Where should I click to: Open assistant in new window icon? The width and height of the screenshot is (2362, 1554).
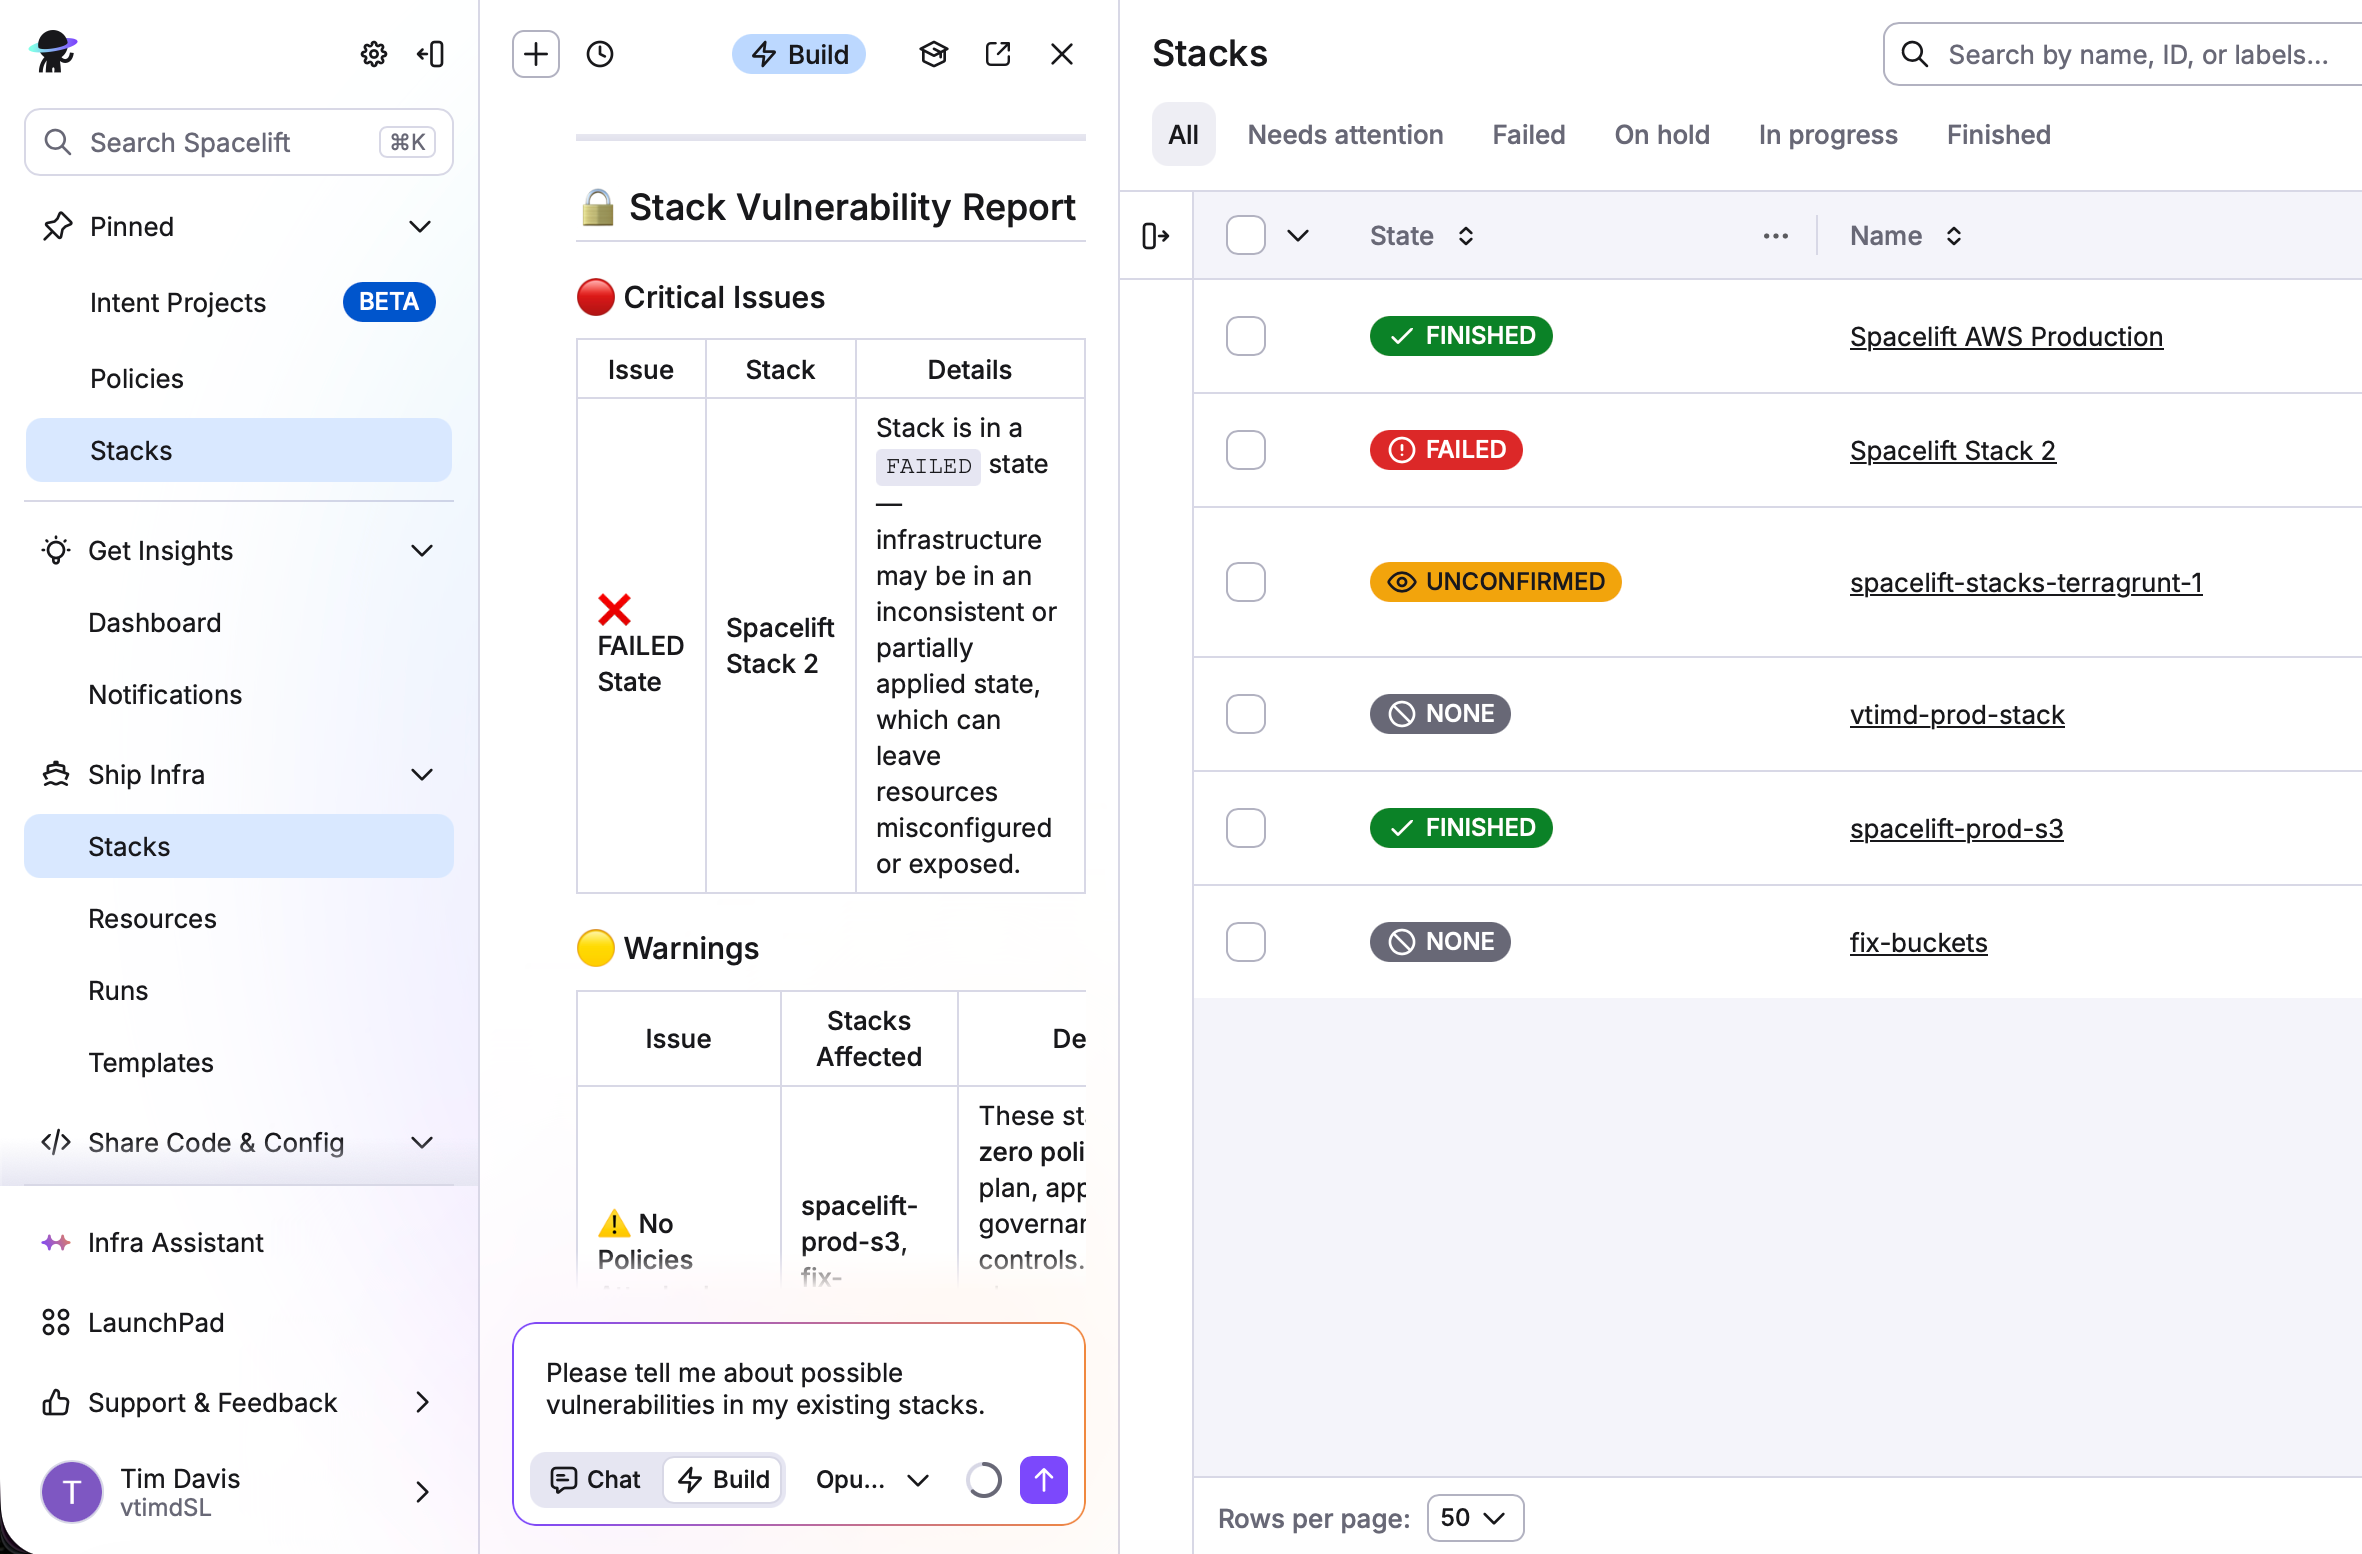pos(998,54)
